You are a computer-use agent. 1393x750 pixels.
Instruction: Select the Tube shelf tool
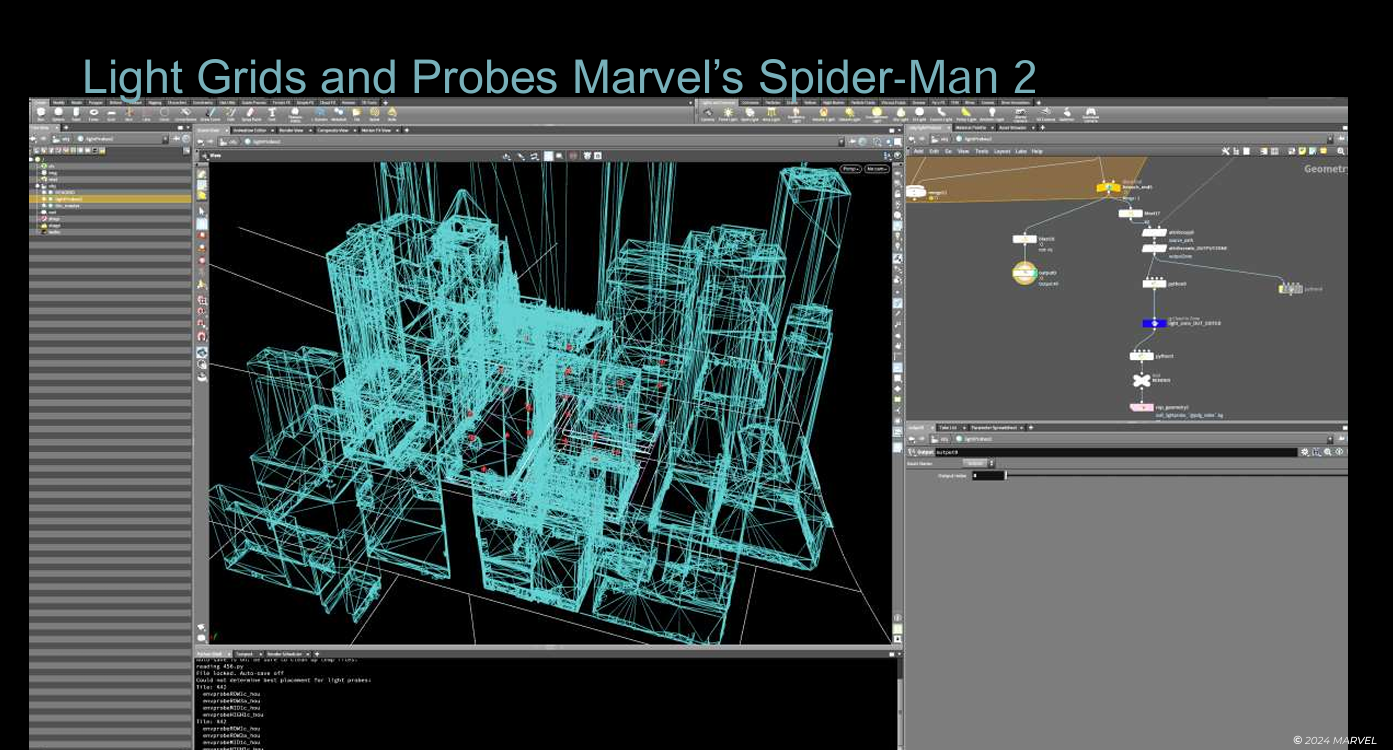click(76, 112)
